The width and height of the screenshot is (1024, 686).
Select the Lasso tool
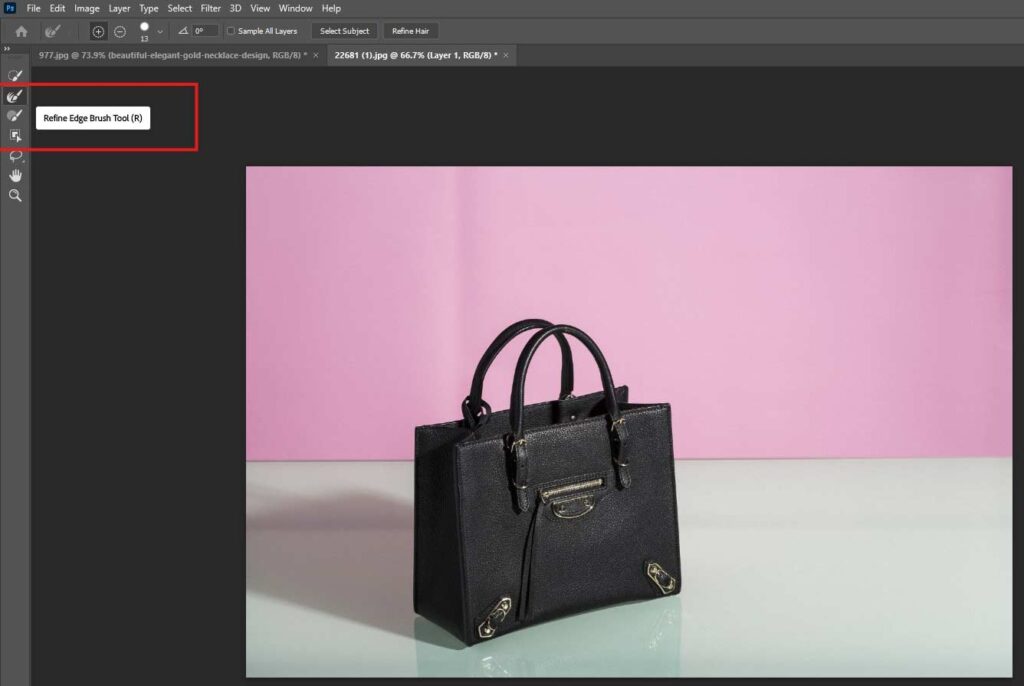coord(14,155)
